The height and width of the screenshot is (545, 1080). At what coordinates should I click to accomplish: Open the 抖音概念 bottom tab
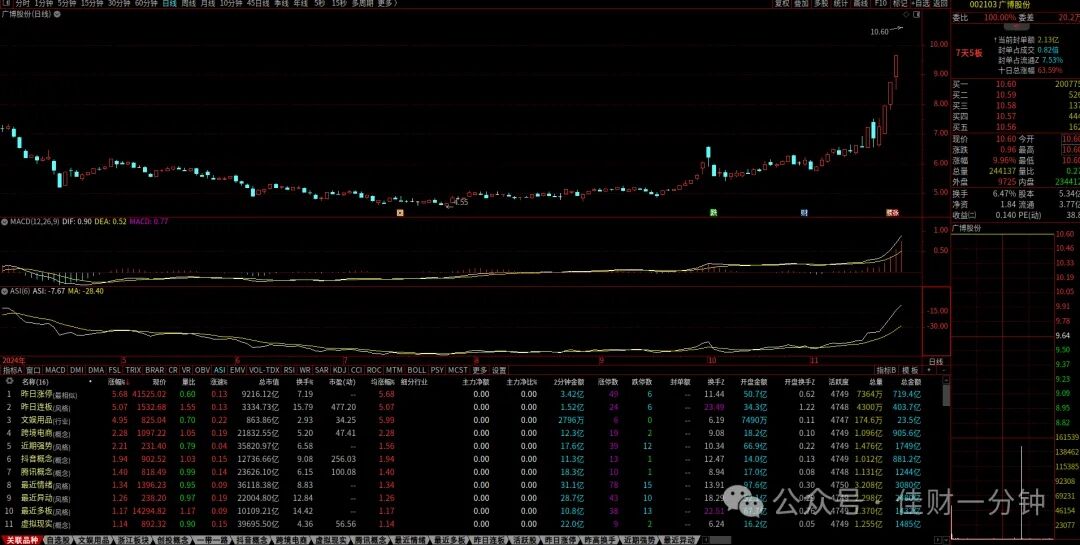(253, 540)
